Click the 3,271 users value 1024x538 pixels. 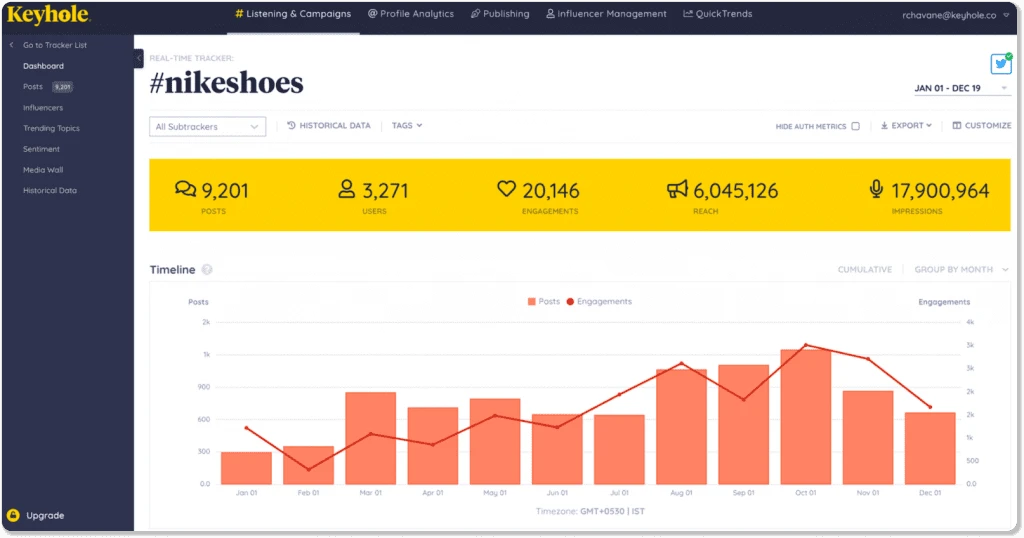385,191
